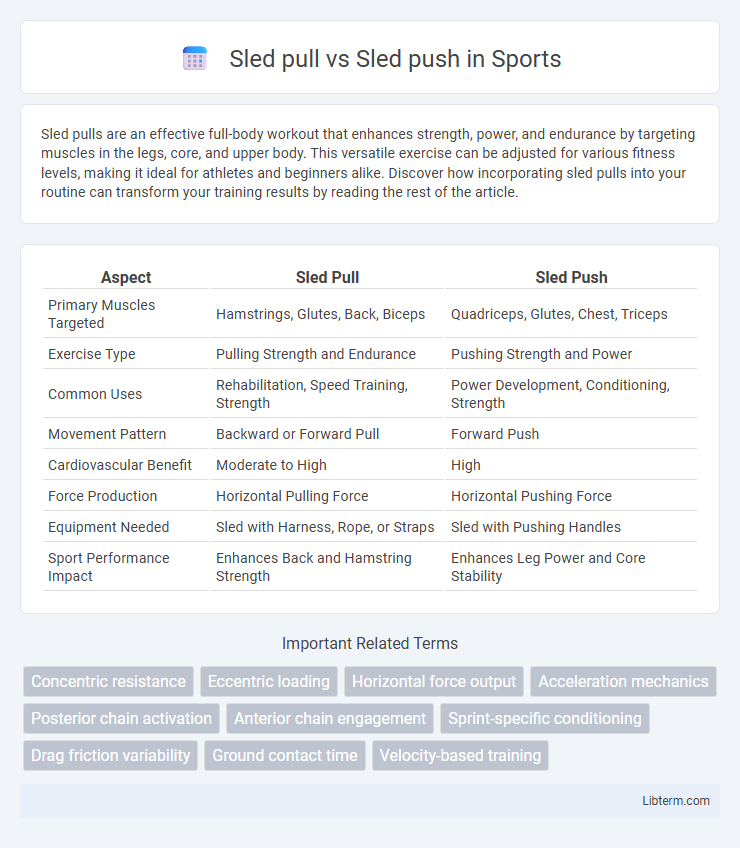Open the Concentric resistance tag

[x=108, y=681]
